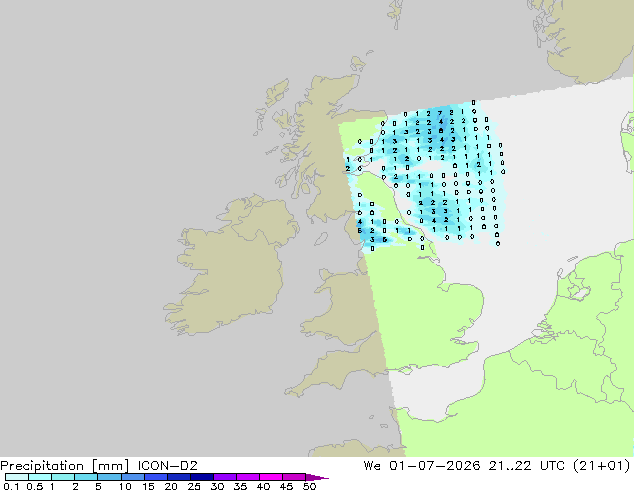Select the 5–10 mm legend color box
Image resolution: width=634 pixels, height=490 pixels.
click(x=109, y=477)
